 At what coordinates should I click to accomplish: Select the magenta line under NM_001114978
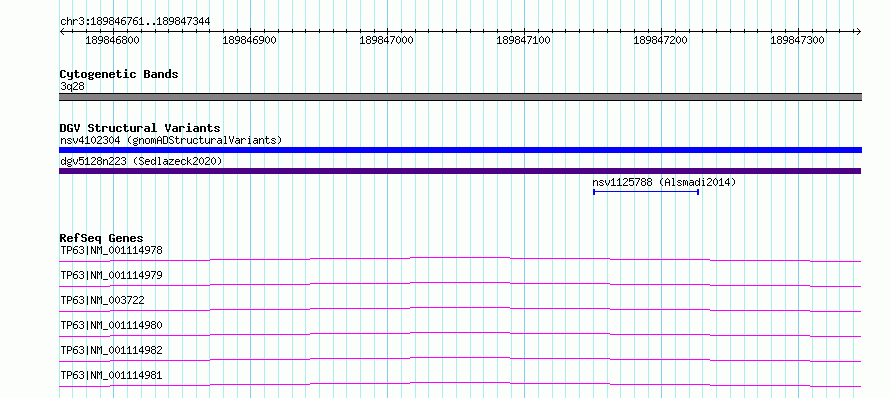click(460, 259)
